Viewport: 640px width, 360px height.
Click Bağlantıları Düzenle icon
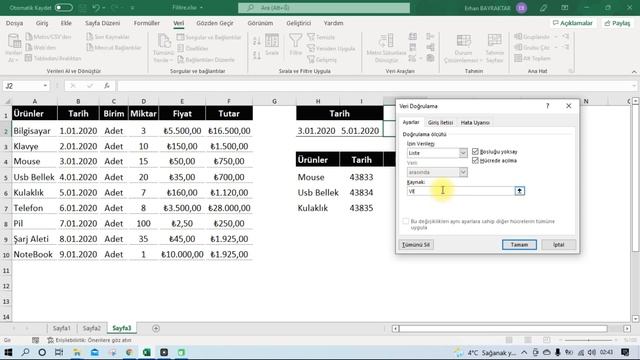coord(180,59)
